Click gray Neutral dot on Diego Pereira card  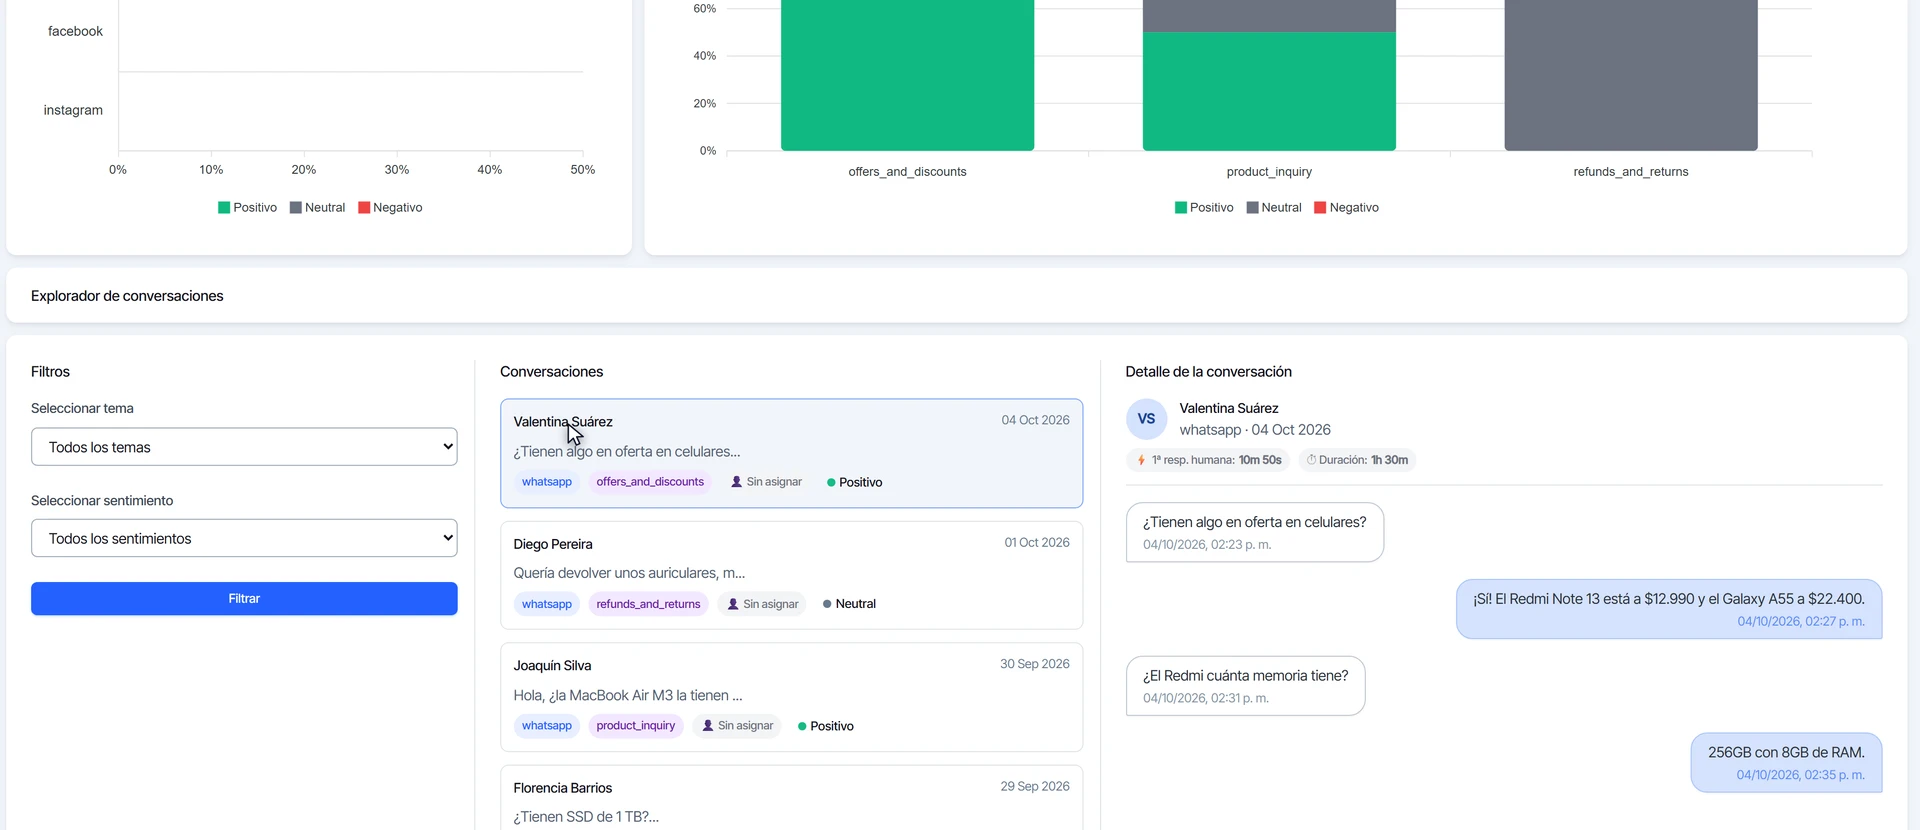(827, 604)
